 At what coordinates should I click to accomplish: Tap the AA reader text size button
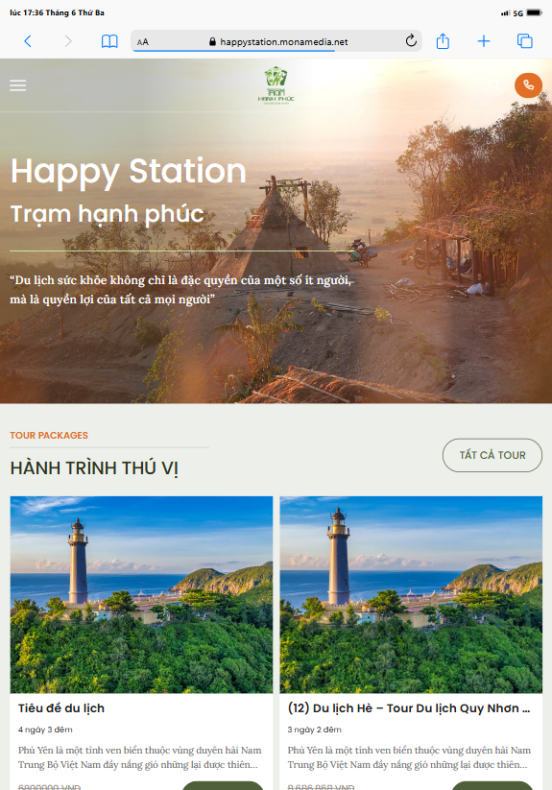click(x=143, y=42)
